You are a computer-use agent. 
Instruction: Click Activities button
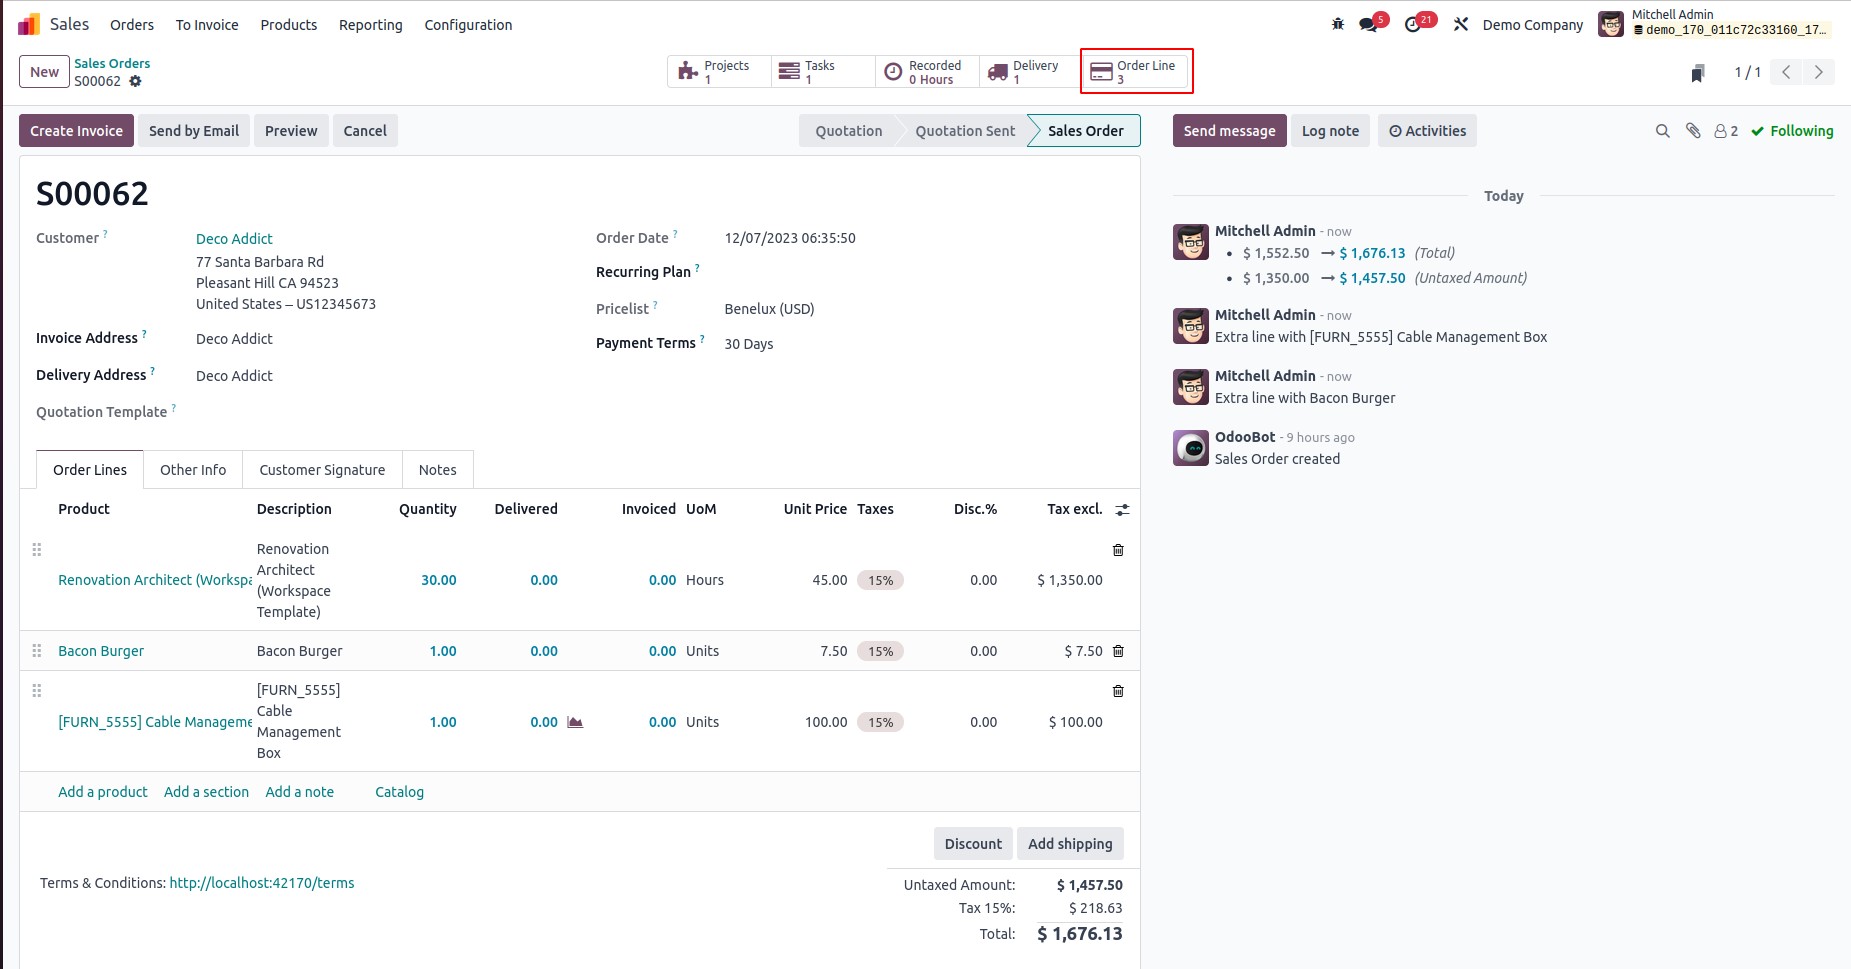click(1427, 131)
